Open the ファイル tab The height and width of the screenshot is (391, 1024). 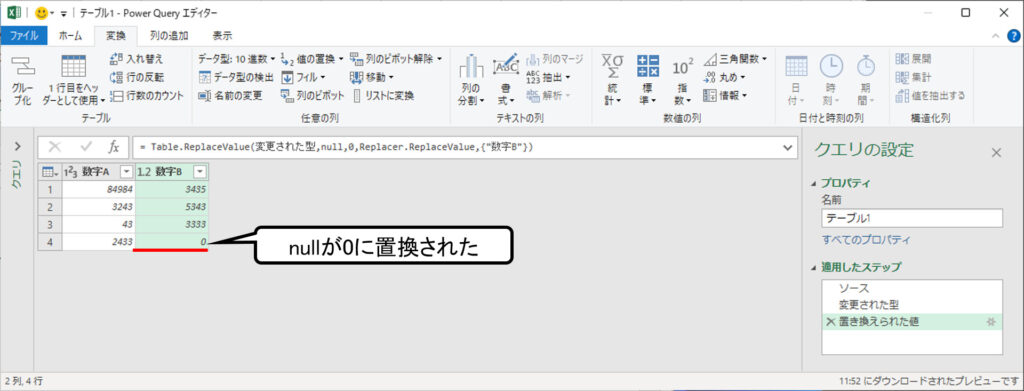coord(24,36)
